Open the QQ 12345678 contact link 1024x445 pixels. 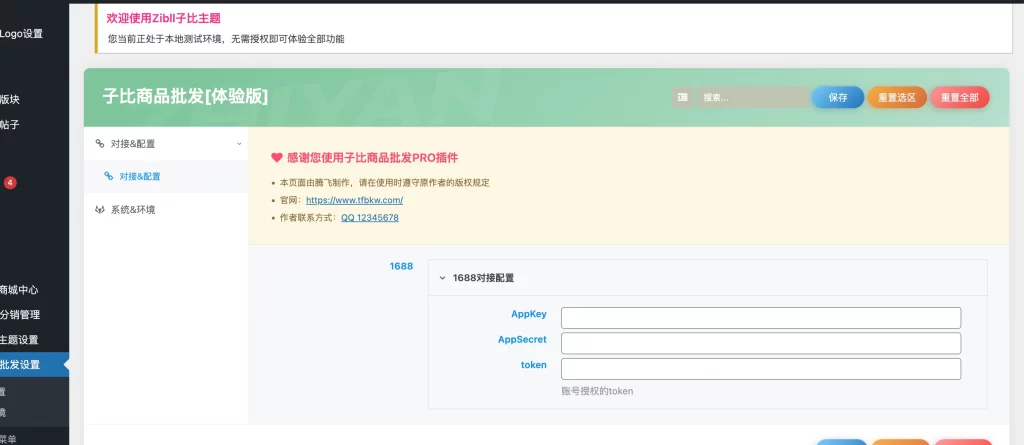click(x=370, y=218)
